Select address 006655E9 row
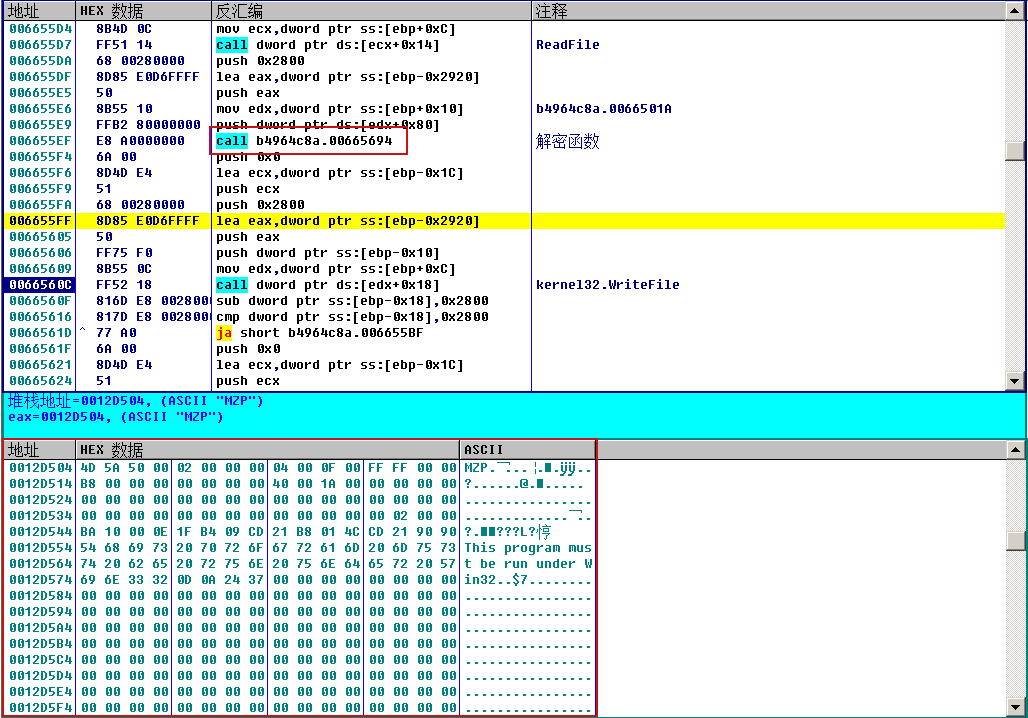This screenshot has width=1028, height=718. [x=504, y=125]
